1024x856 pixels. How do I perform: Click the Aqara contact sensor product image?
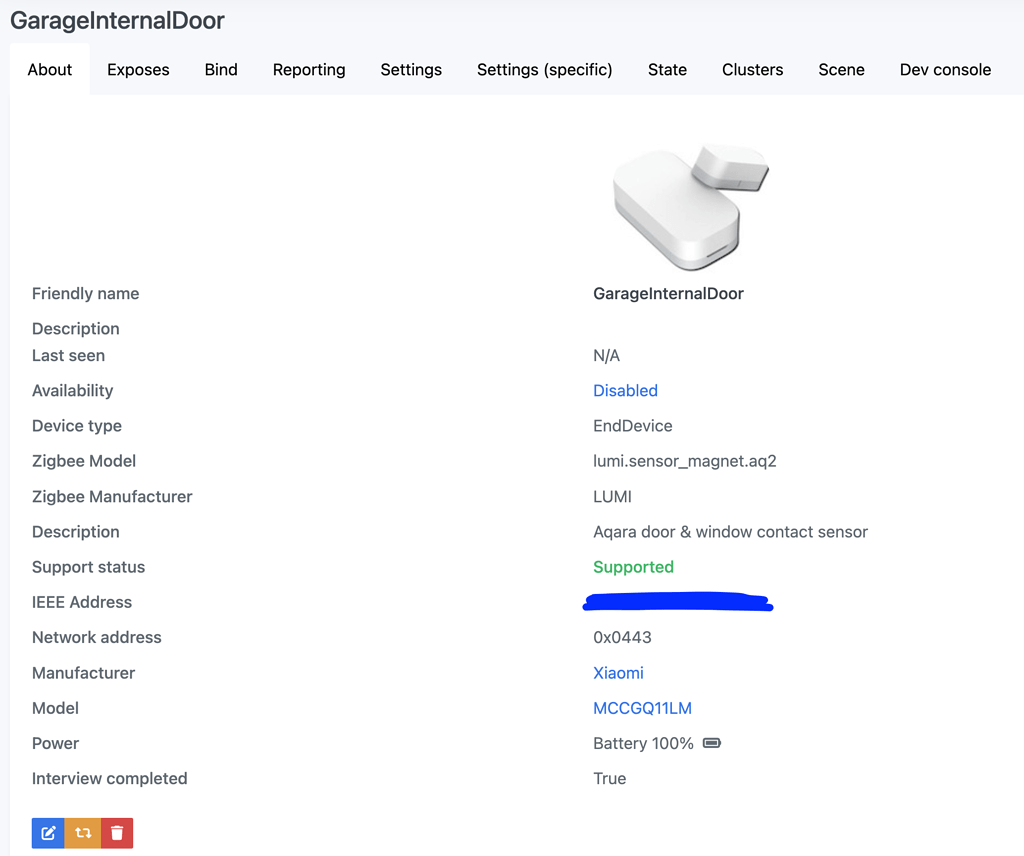point(688,205)
